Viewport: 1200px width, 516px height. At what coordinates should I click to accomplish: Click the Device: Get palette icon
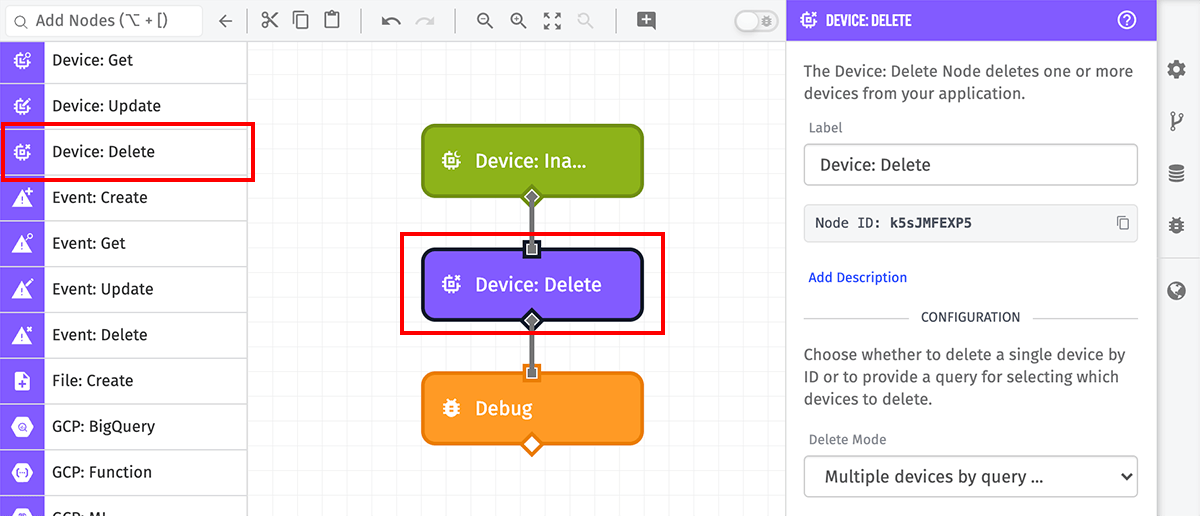point(22,60)
